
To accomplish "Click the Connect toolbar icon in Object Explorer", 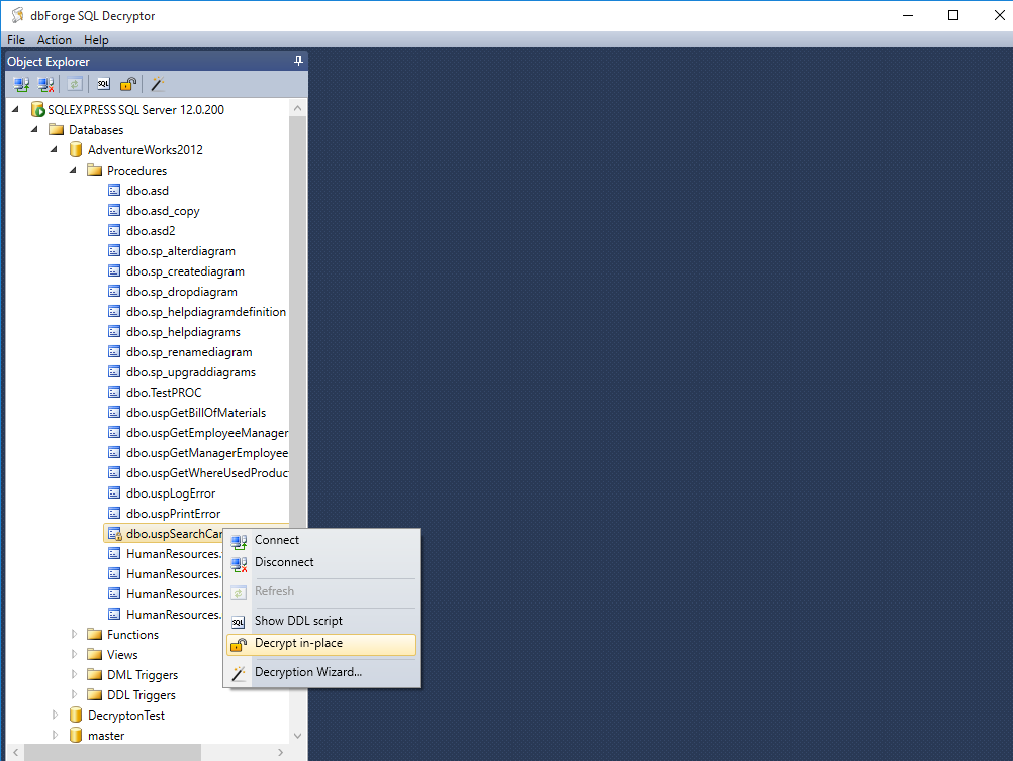I will tap(21, 84).
